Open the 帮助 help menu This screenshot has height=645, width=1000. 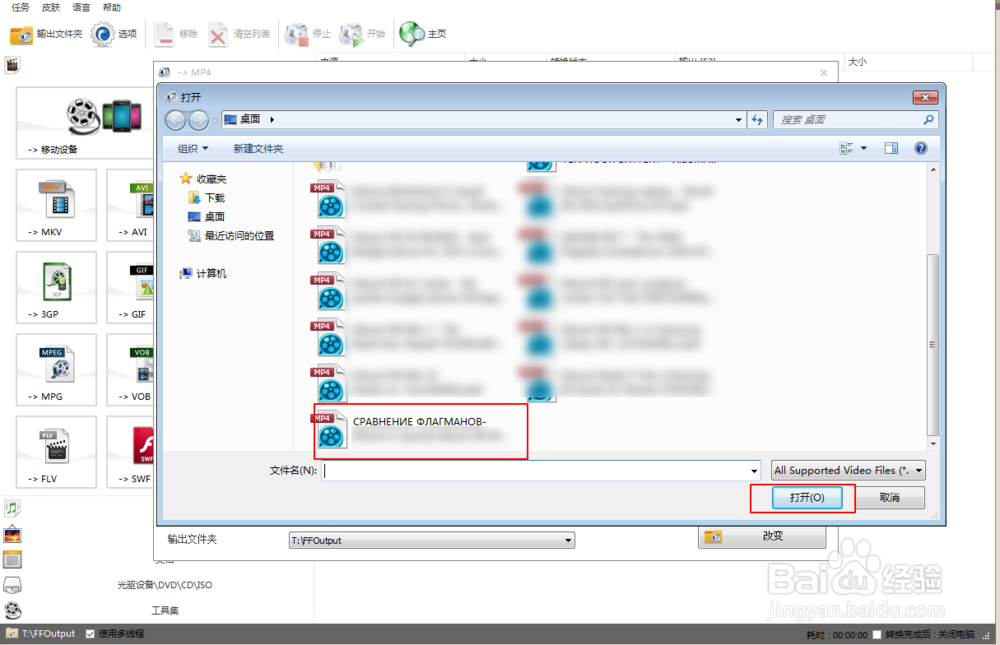click(112, 7)
